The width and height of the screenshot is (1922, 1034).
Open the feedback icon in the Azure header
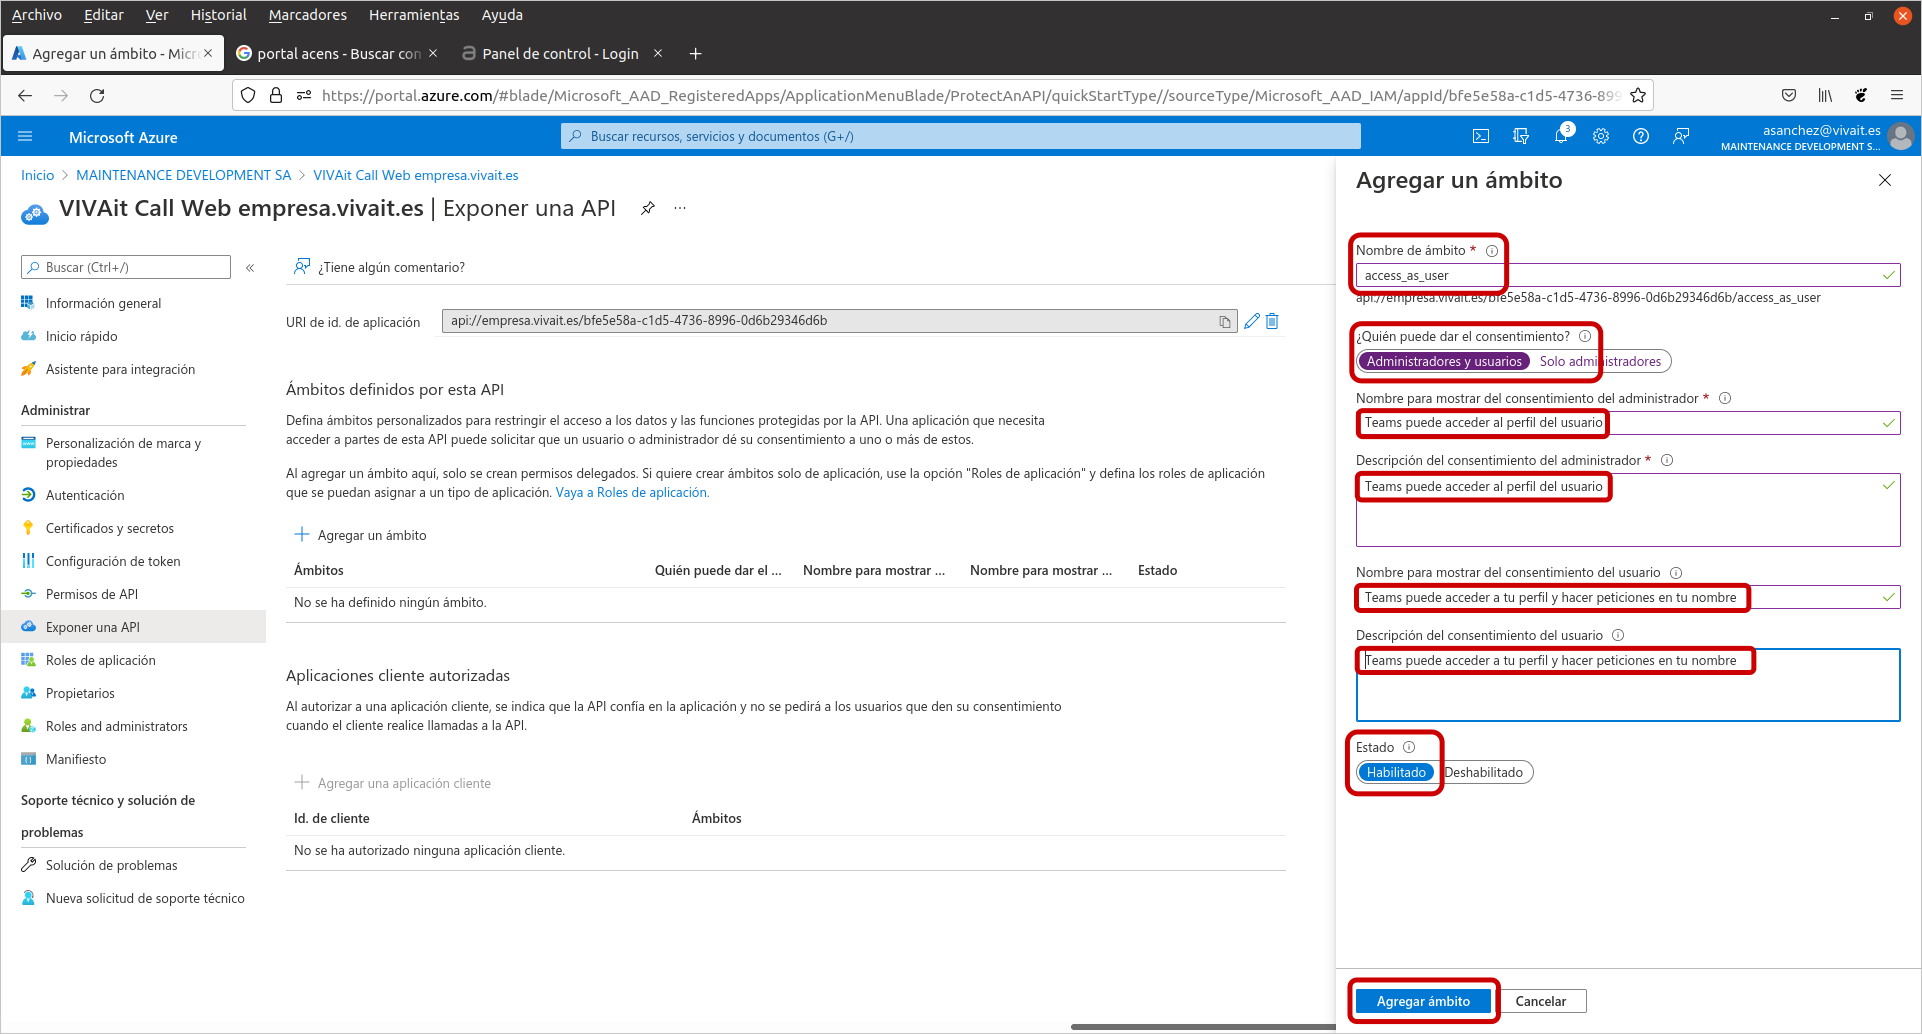click(x=1681, y=137)
